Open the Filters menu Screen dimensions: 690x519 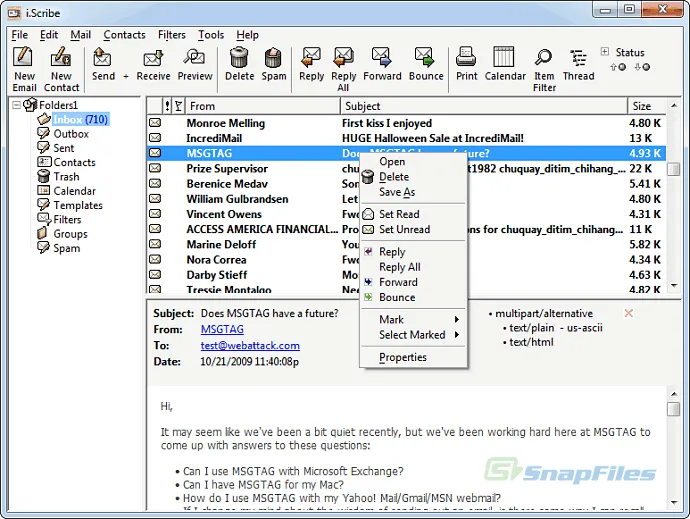(x=172, y=35)
